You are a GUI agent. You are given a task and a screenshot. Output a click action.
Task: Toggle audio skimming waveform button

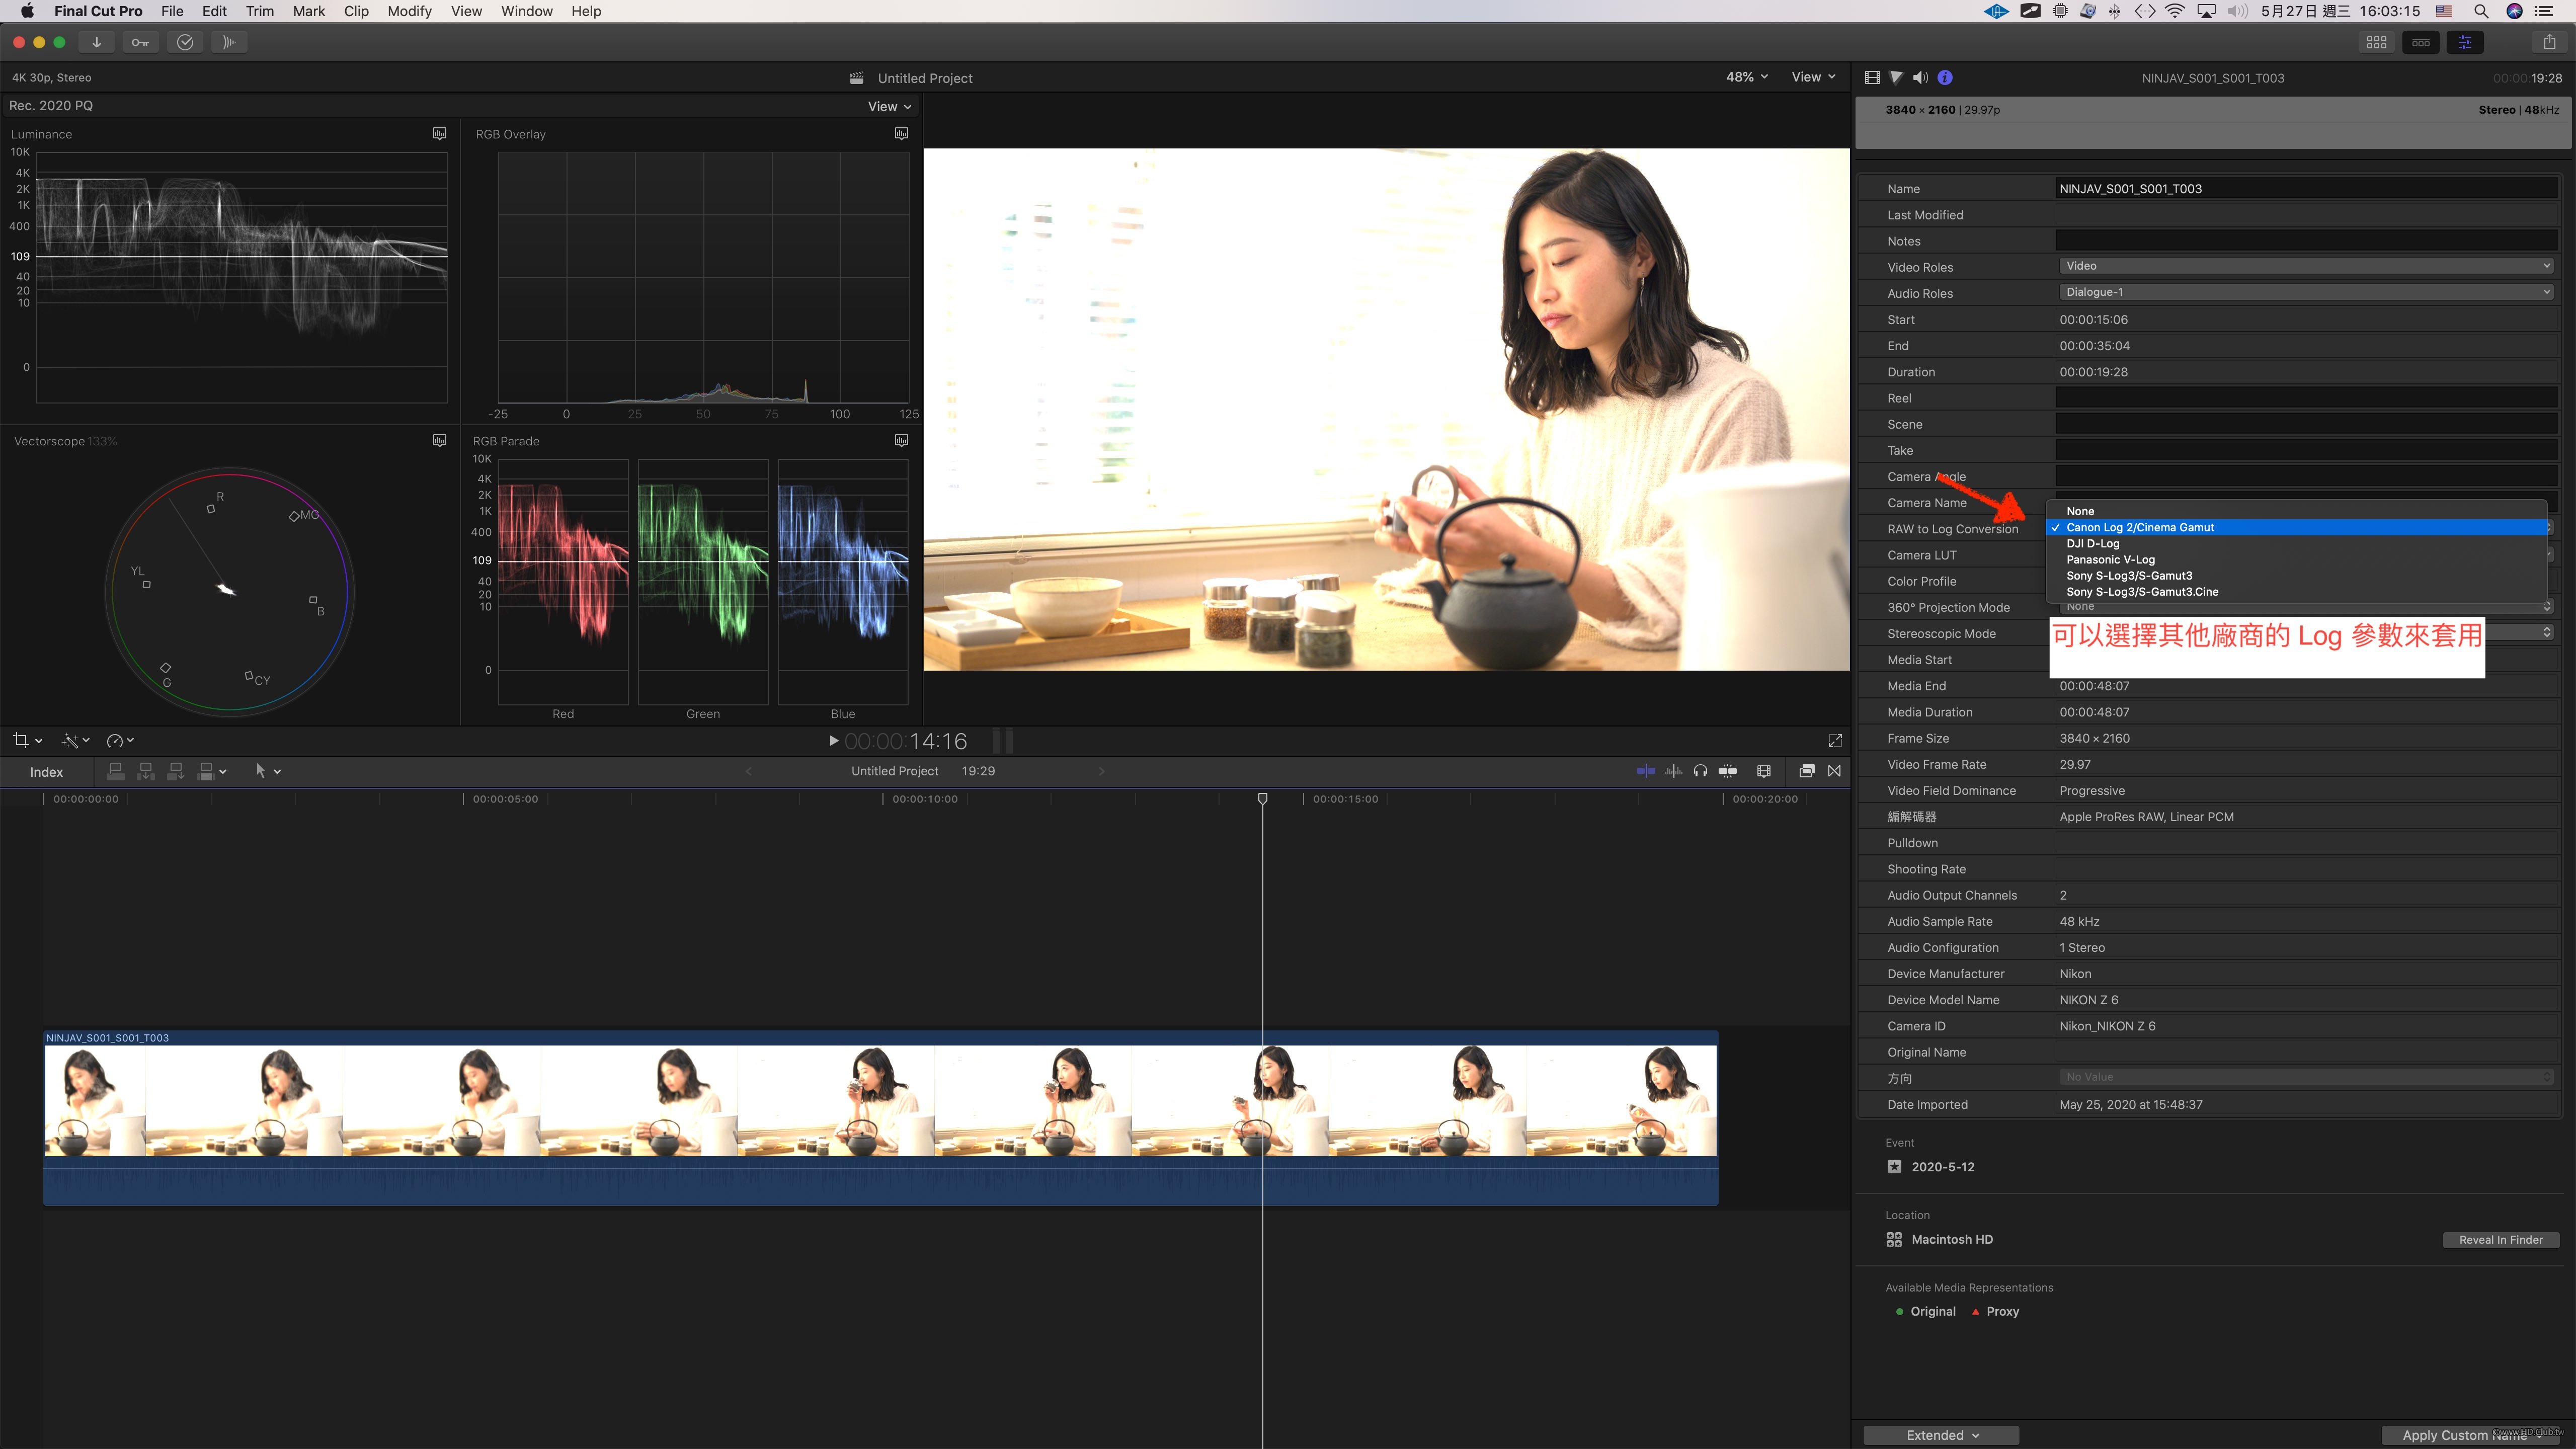[1673, 771]
